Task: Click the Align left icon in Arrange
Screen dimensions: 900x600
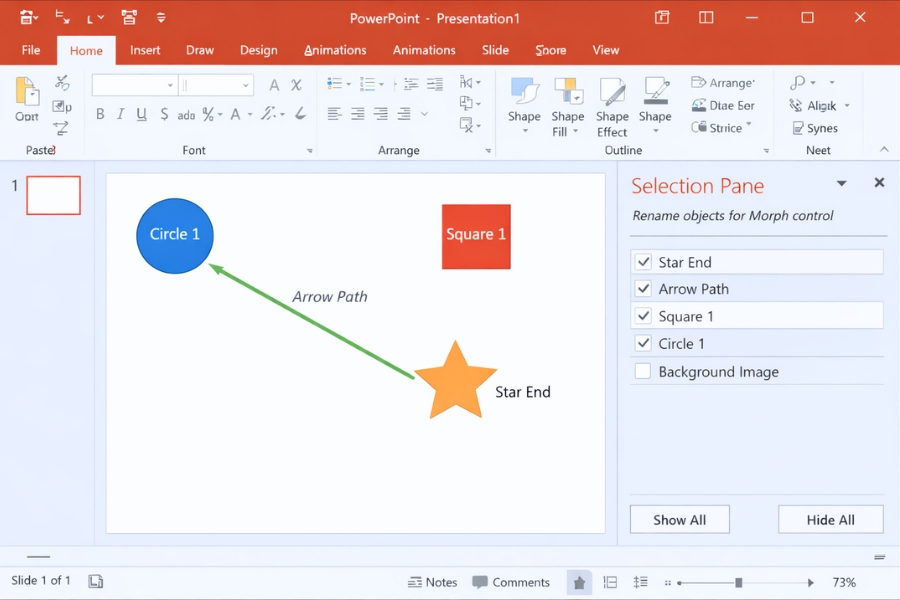Action: (x=334, y=114)
